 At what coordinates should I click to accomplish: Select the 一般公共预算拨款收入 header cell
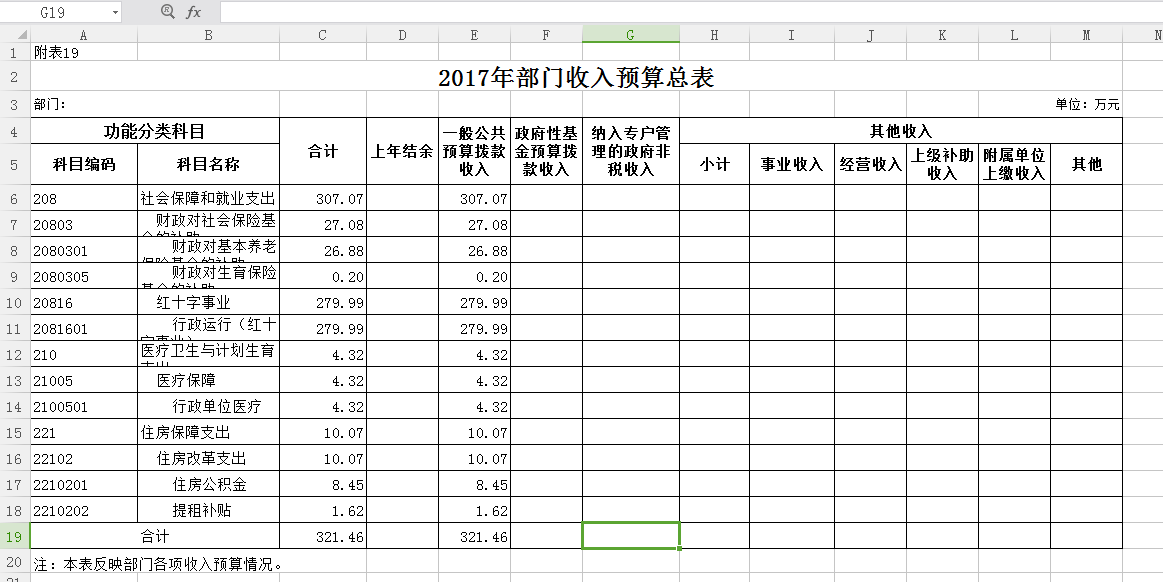pos(474,151)
